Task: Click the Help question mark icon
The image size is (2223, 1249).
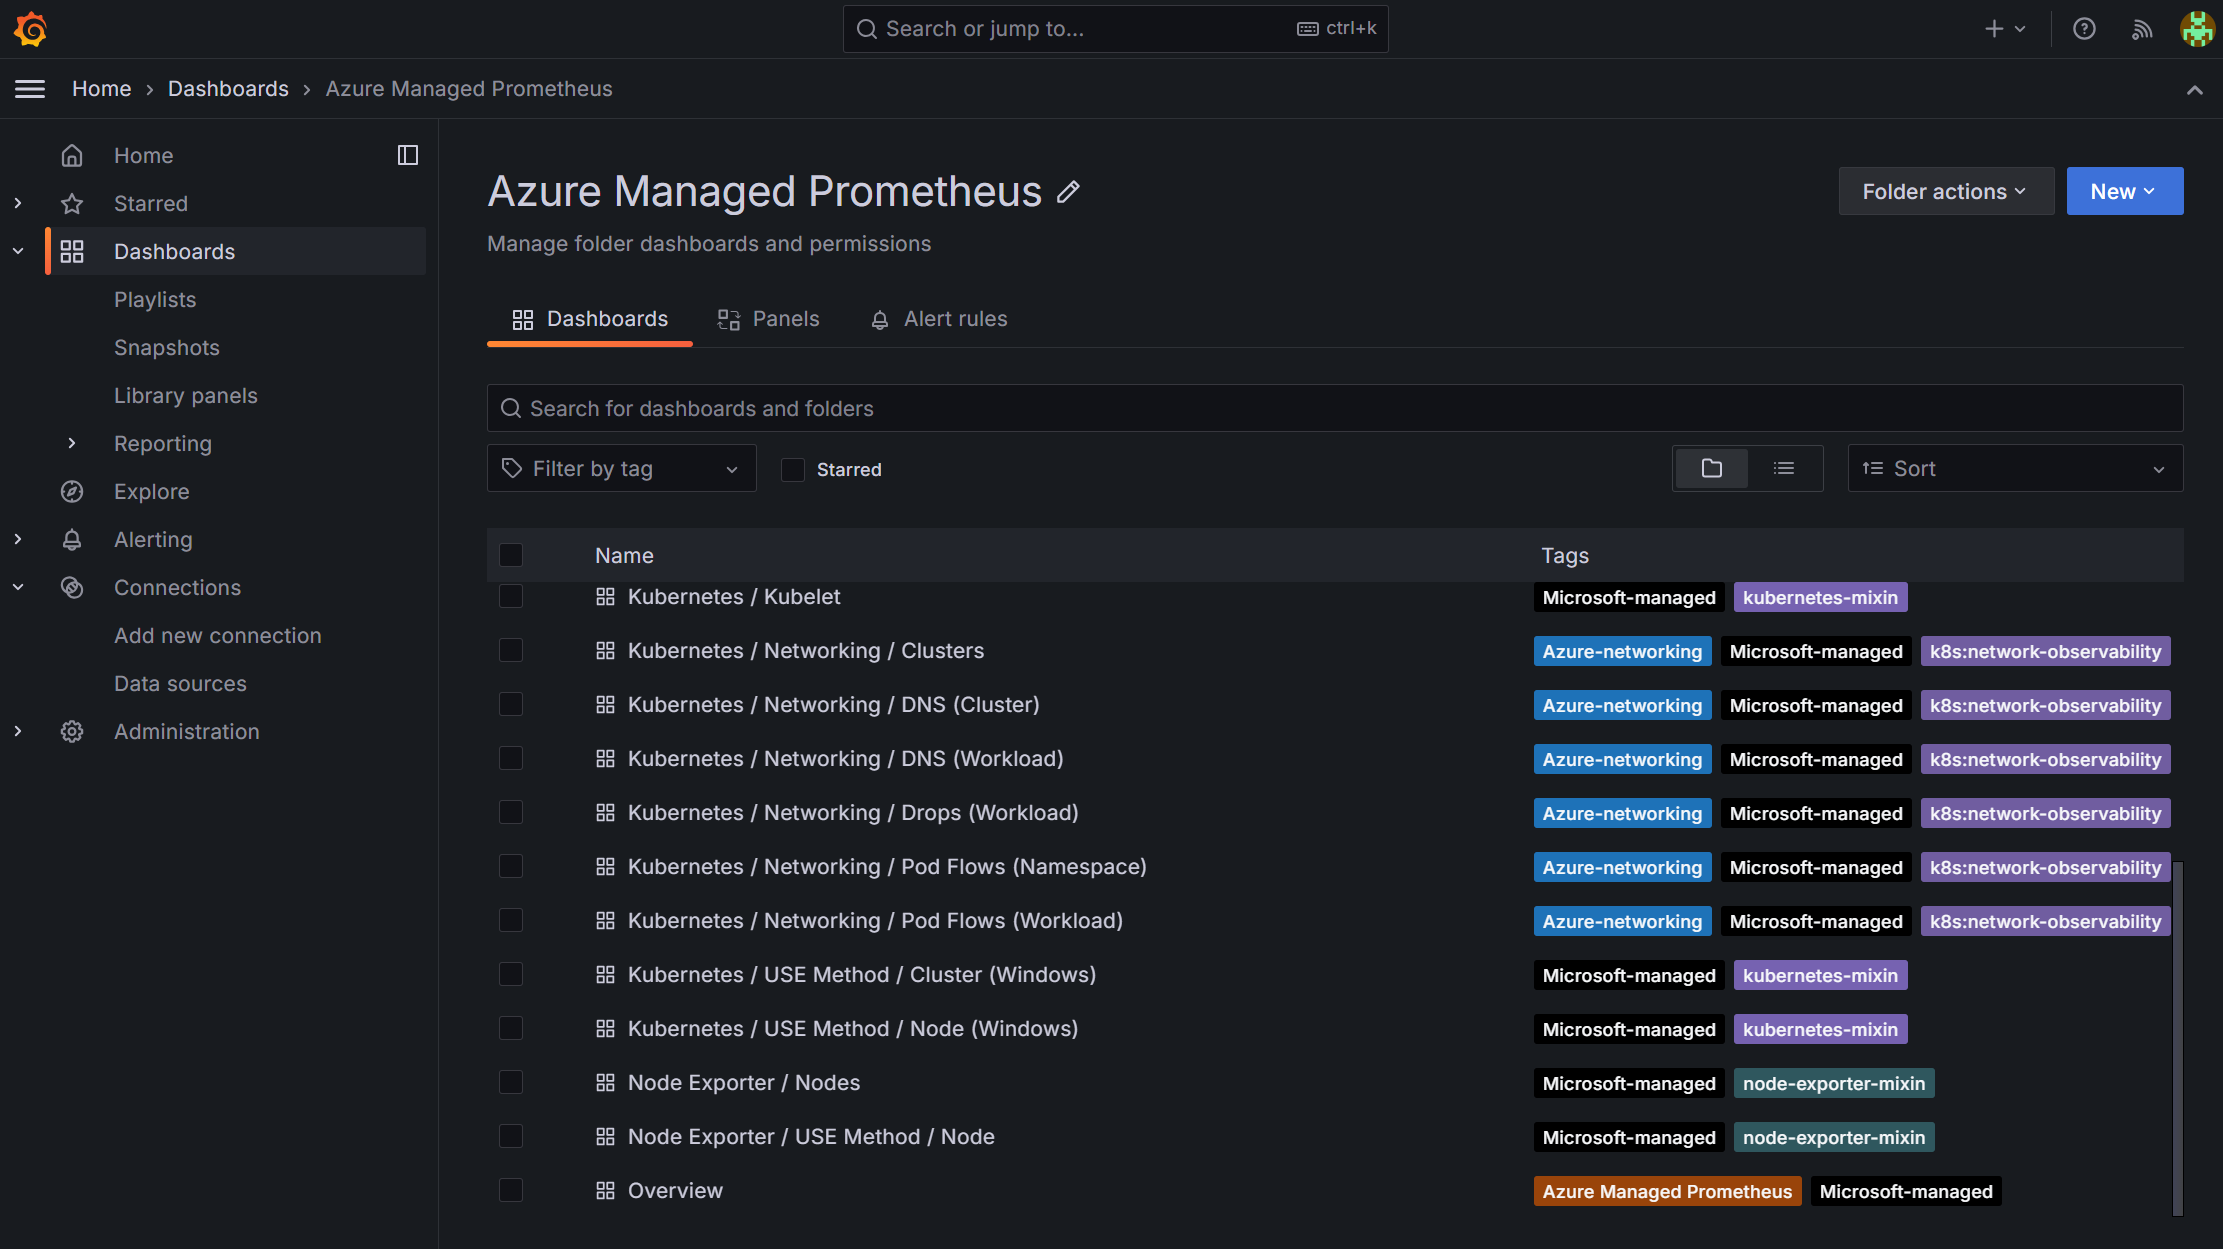Action: click(2084, 27)
